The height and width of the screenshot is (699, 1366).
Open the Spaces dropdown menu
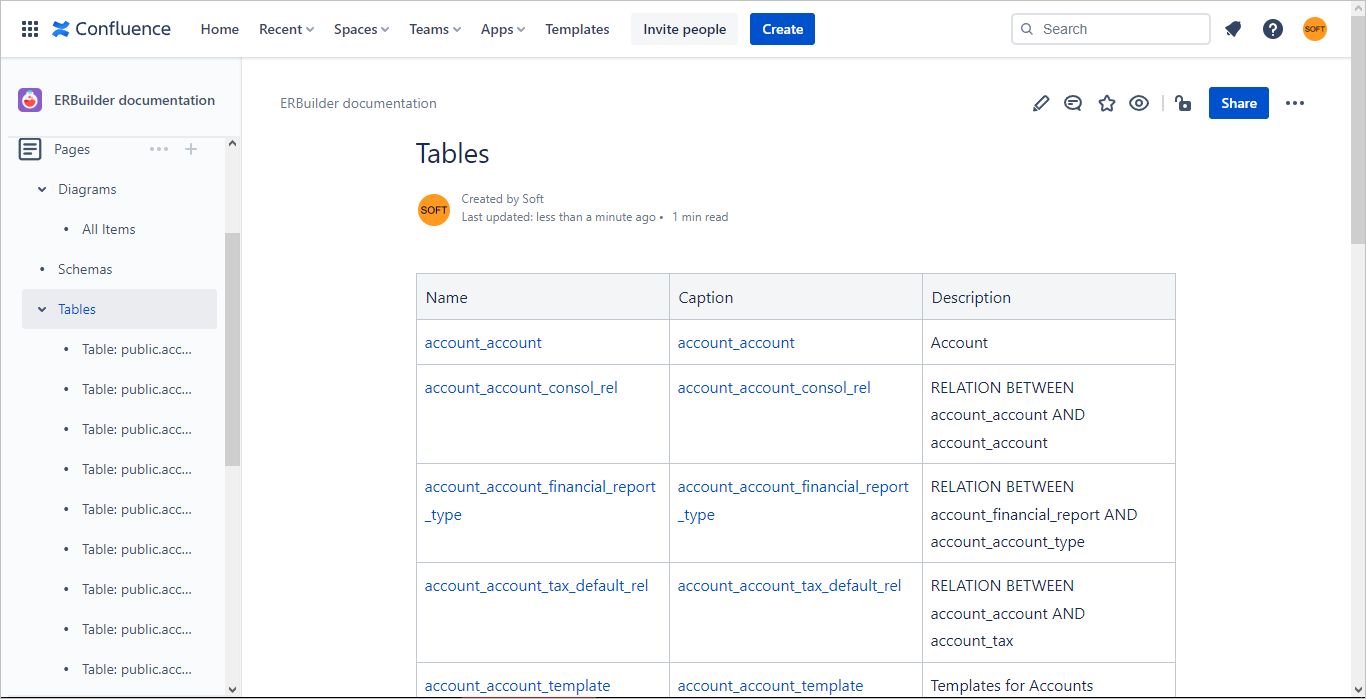(x=361, y=29)
